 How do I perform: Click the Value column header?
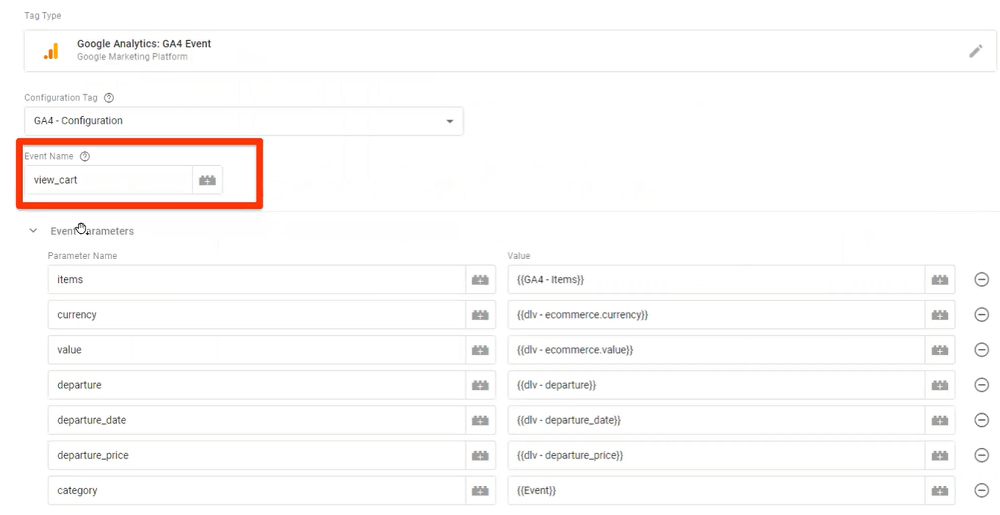tap(519, 256)
